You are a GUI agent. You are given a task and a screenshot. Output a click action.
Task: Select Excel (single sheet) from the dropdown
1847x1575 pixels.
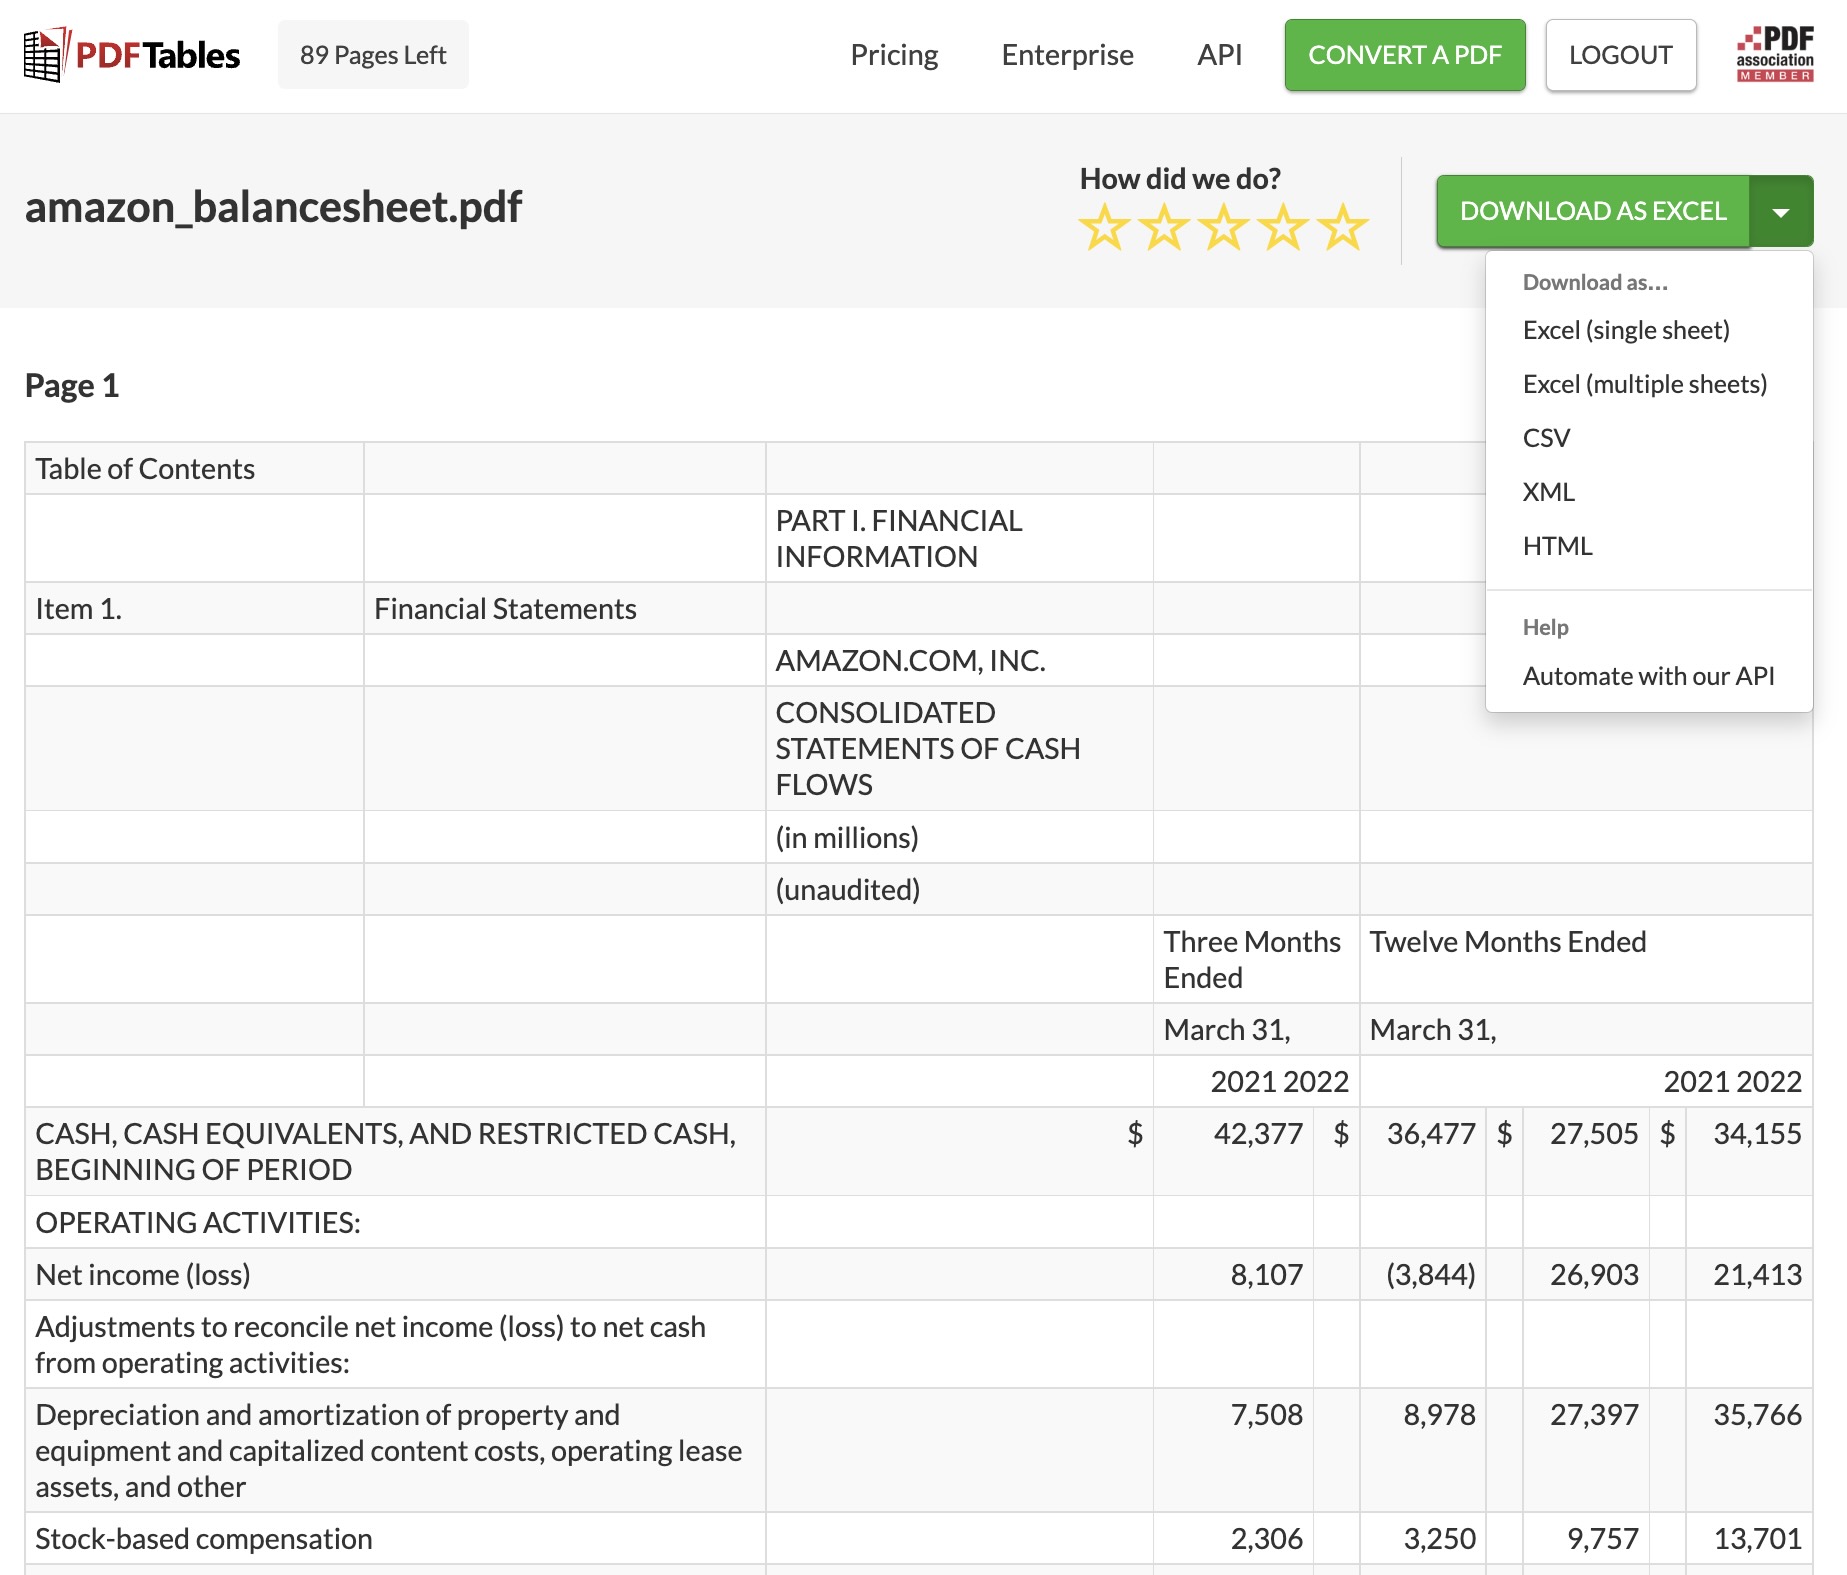(x=1625, y=330)
